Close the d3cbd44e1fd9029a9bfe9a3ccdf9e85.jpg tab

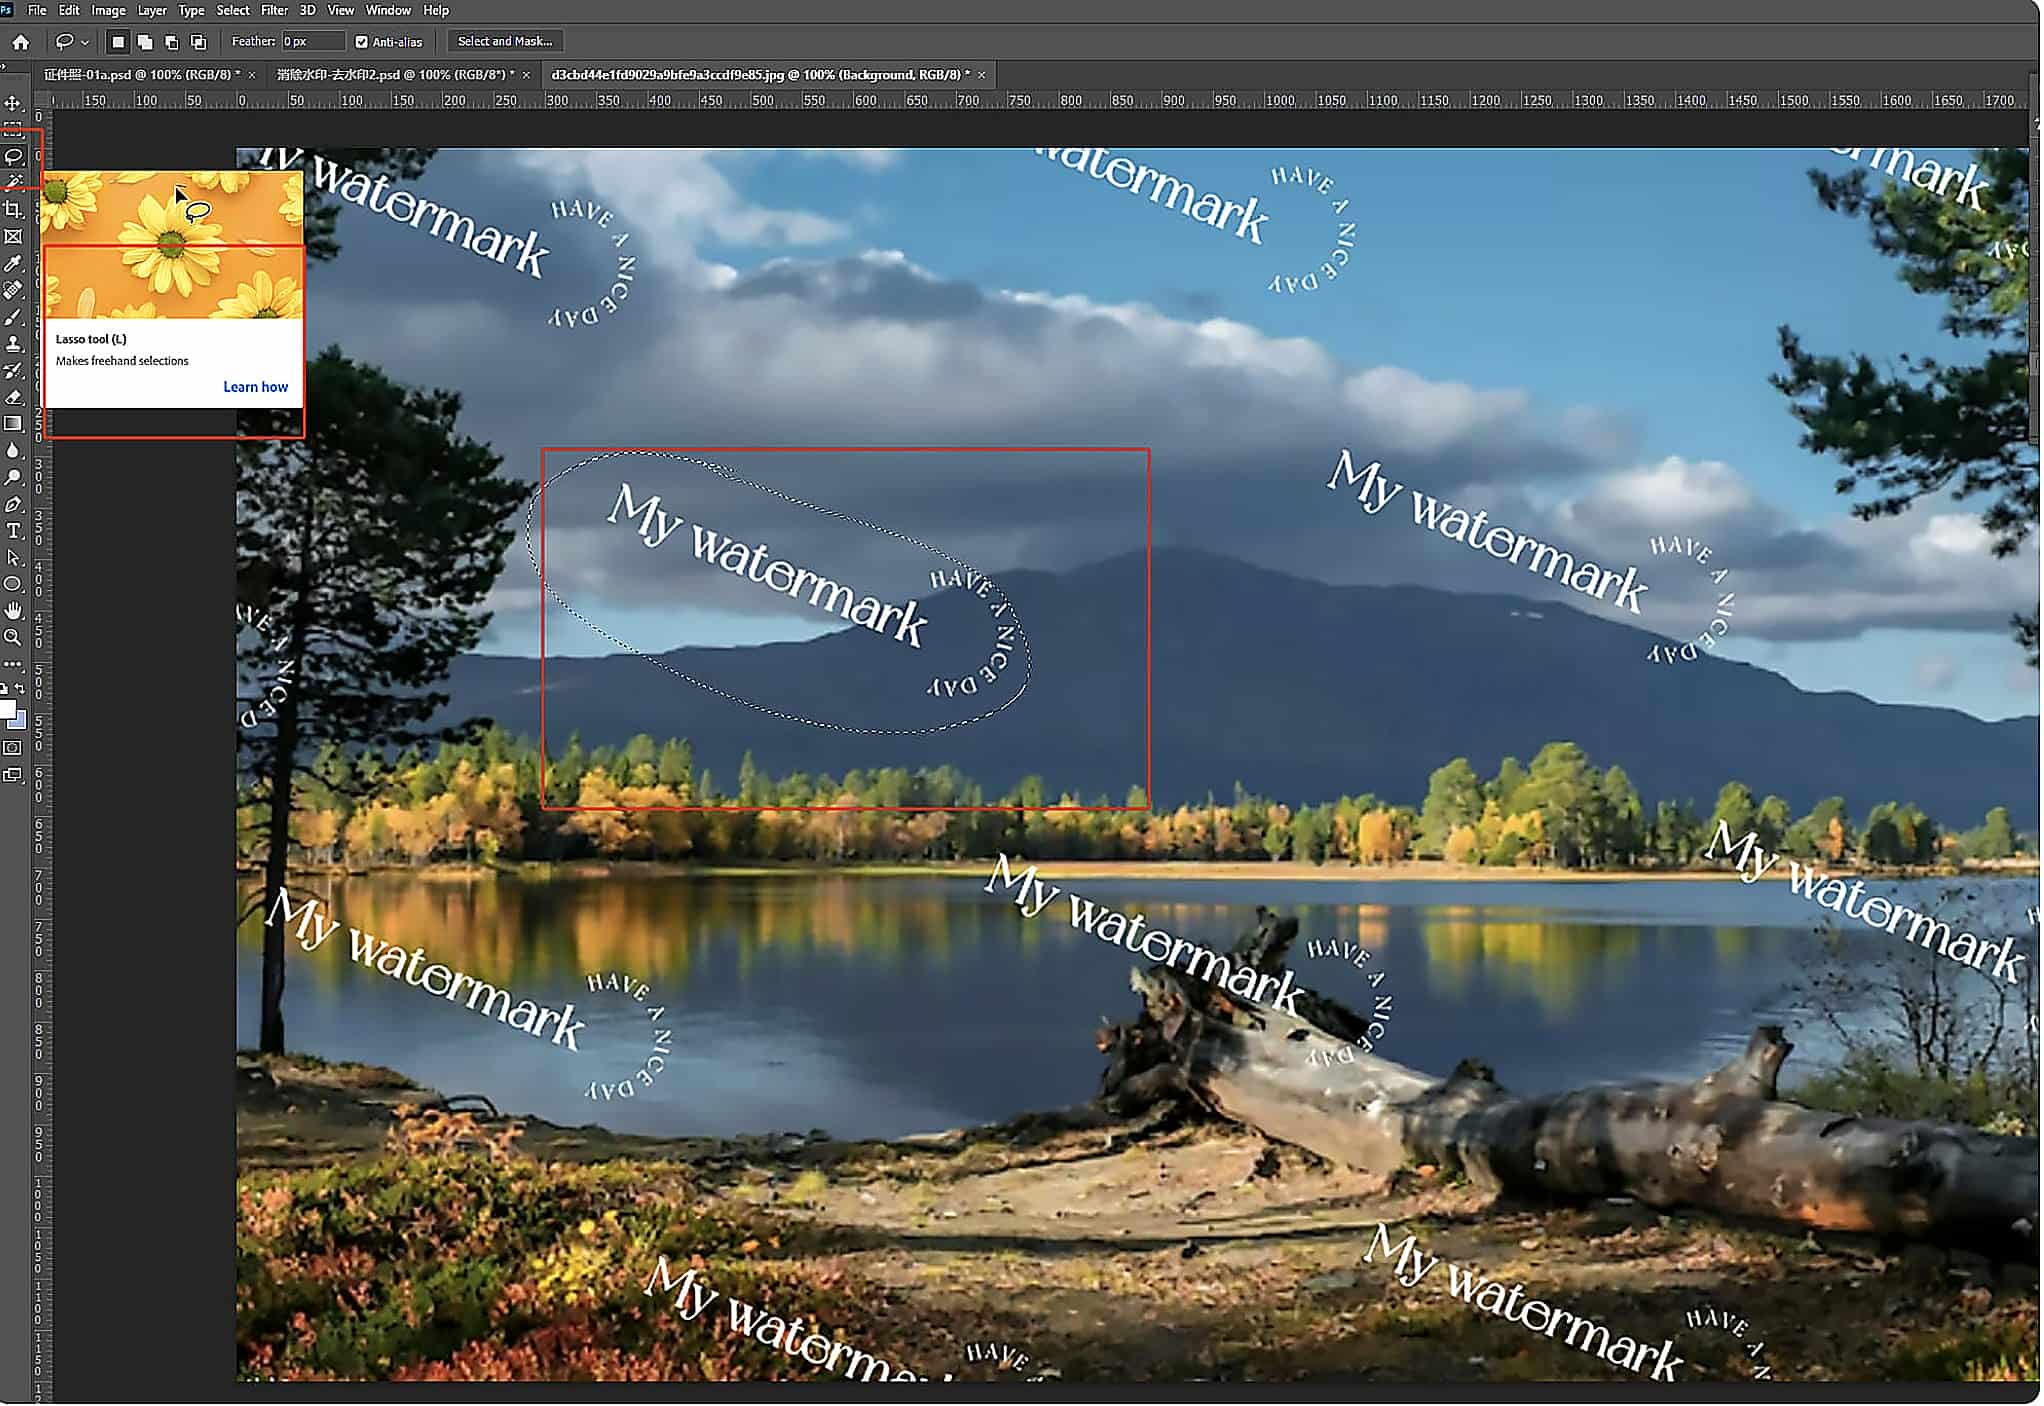click(x=982, y=76)
